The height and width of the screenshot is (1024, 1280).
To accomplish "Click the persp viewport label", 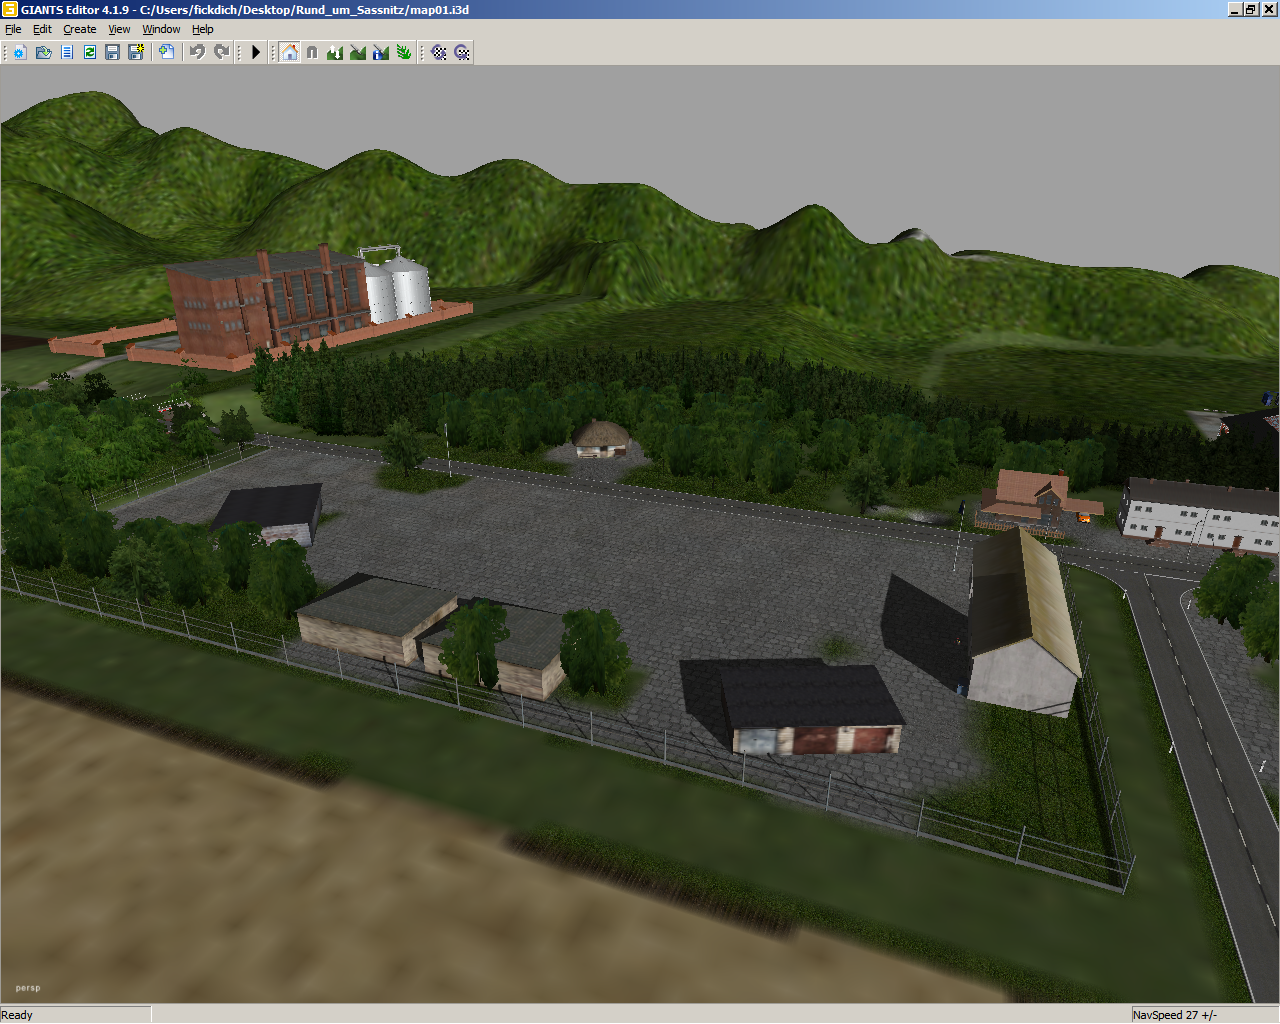I will [28, 988].
